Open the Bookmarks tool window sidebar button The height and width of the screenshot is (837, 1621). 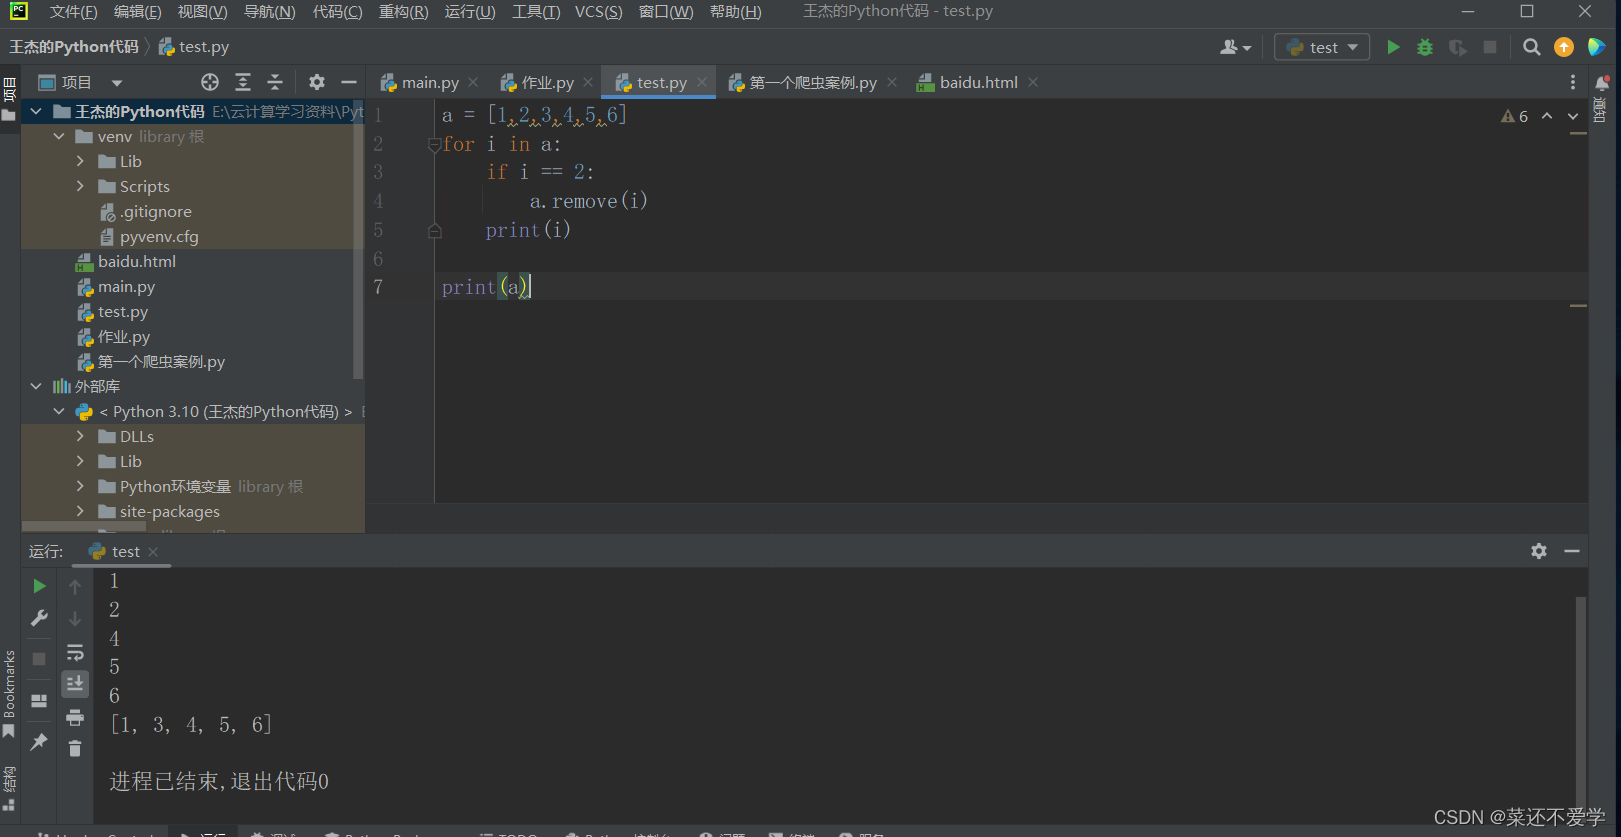click(9, 694)
